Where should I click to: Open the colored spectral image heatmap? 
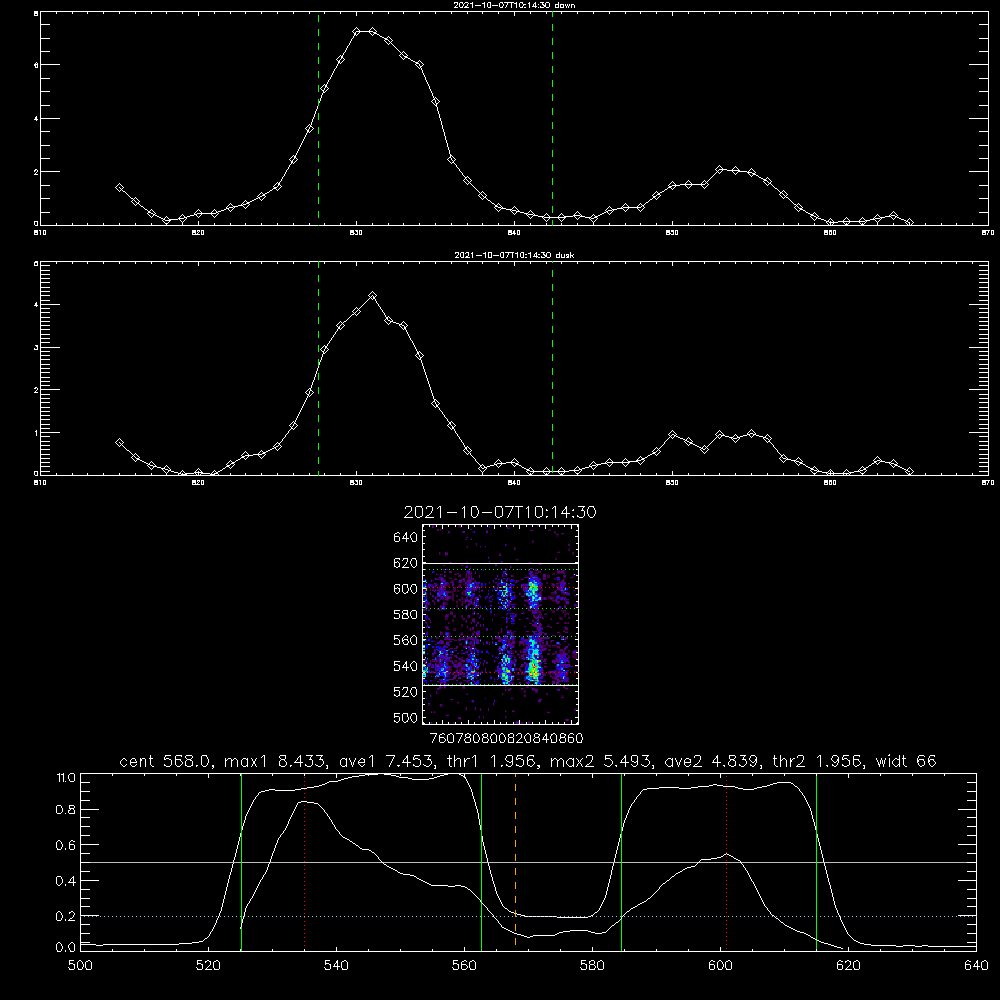tap(501, 624)
